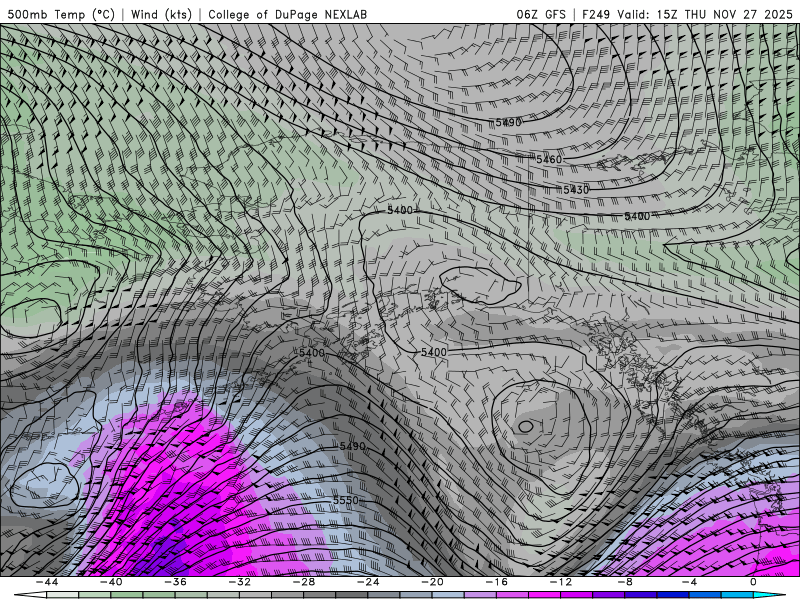Click the 5550 height contour label
The image size is (800, 600).
pos(346,500)
